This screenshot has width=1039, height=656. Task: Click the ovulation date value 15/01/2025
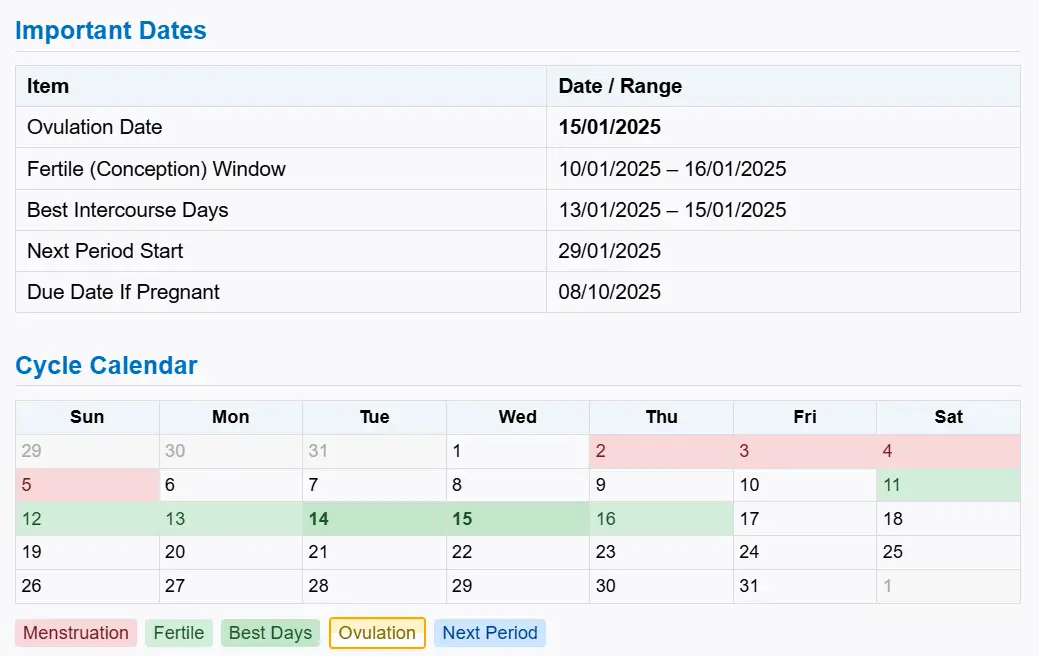[x=610, y=127]
